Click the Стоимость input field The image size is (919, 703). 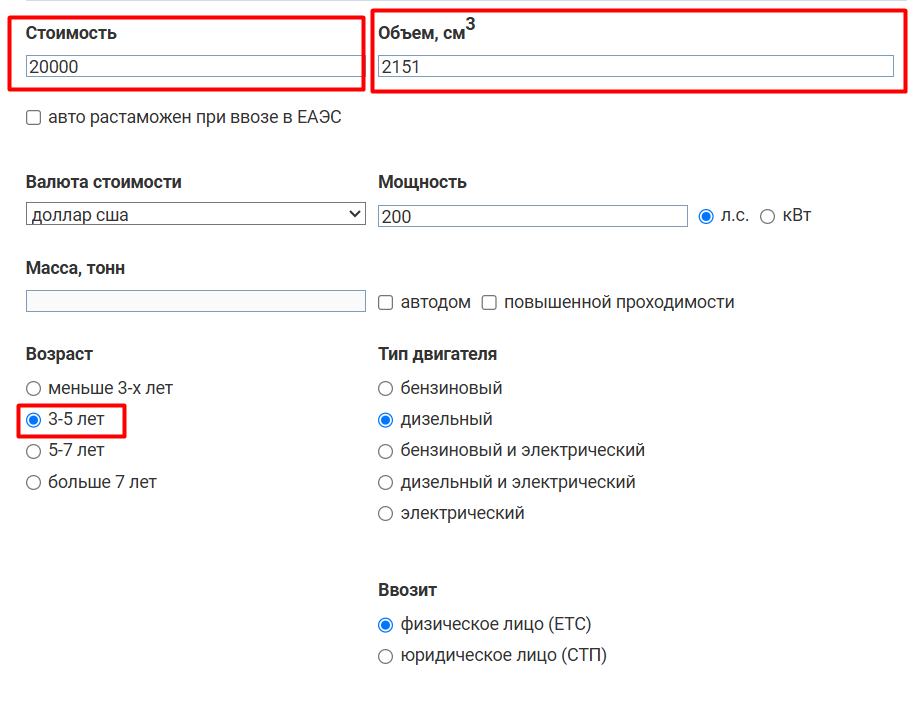[193, 66]
